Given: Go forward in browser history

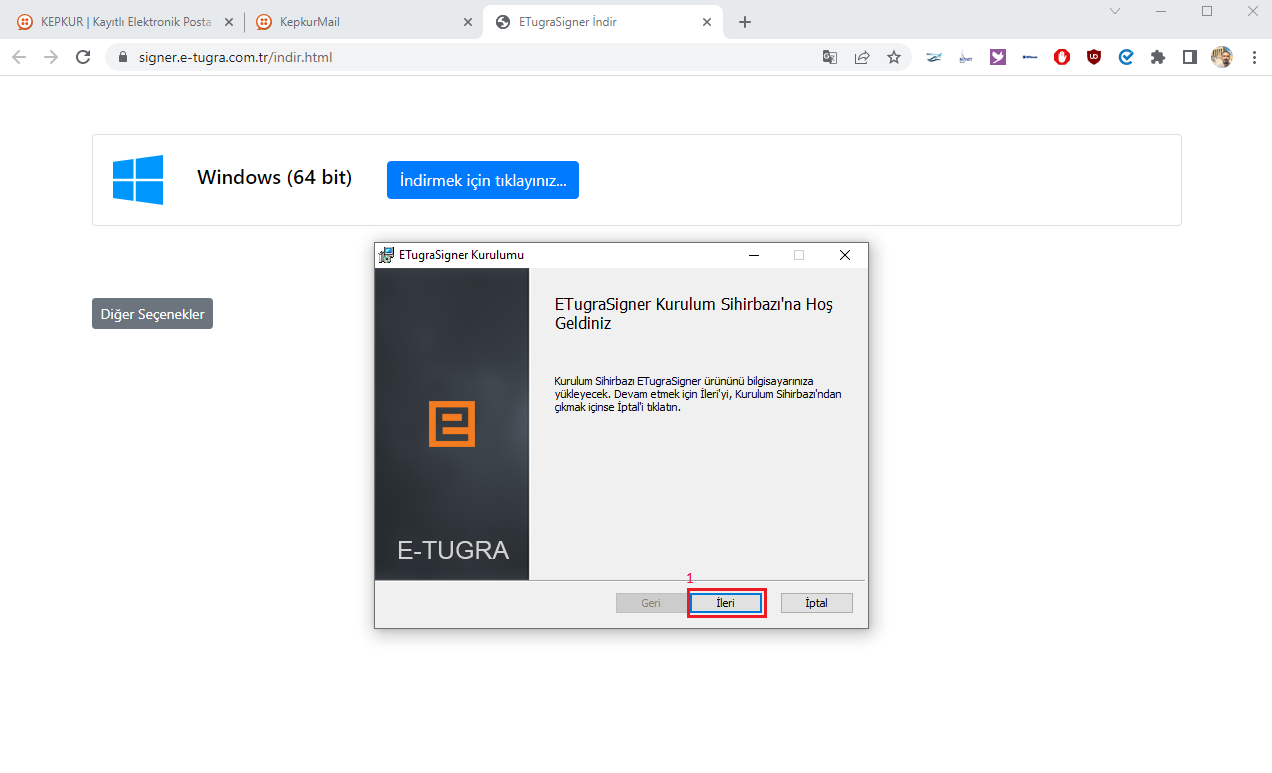Looking at the screenshot, I should click(51, 57).
